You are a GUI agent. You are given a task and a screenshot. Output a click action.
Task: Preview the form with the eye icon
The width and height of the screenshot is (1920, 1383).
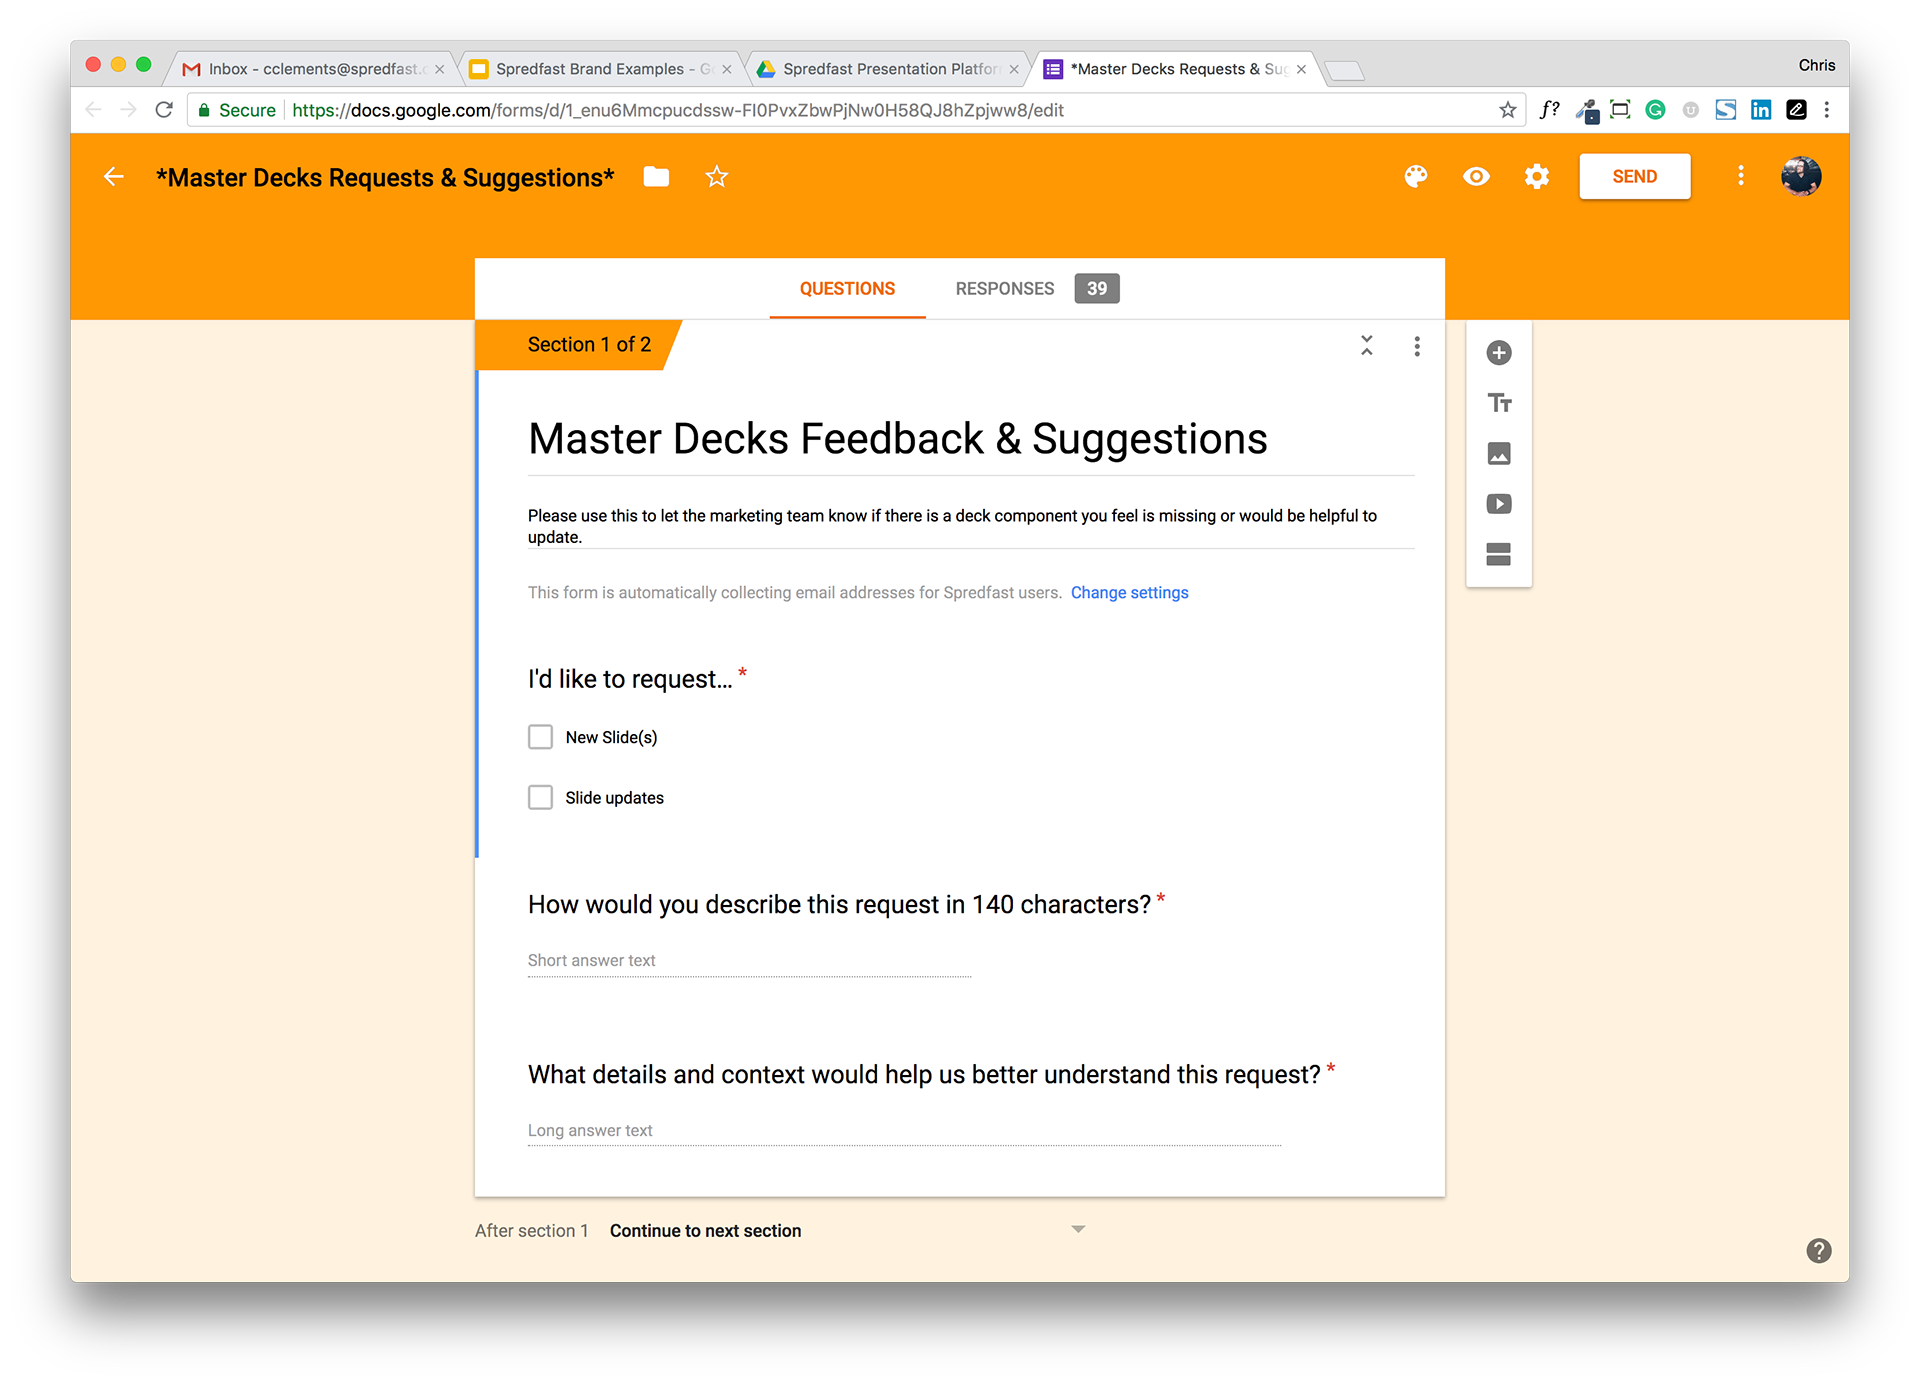point(1476,177)
